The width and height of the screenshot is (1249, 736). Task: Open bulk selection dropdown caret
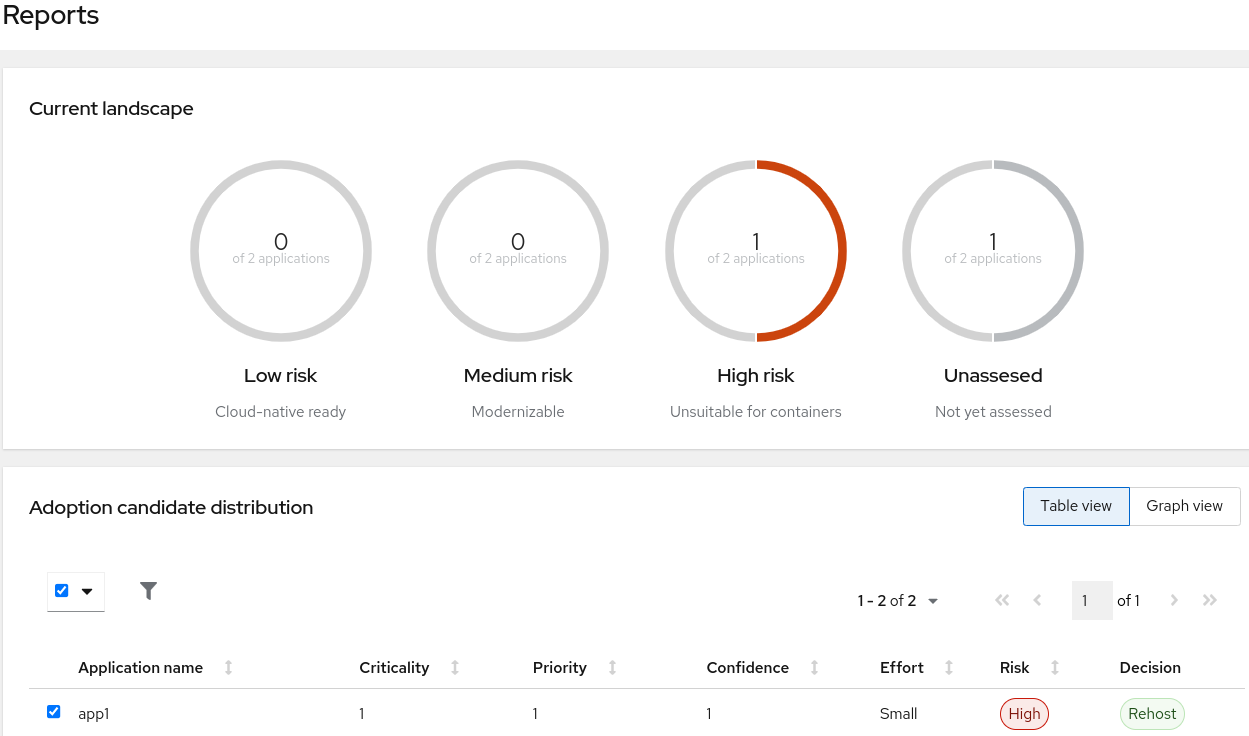(87, 591)
